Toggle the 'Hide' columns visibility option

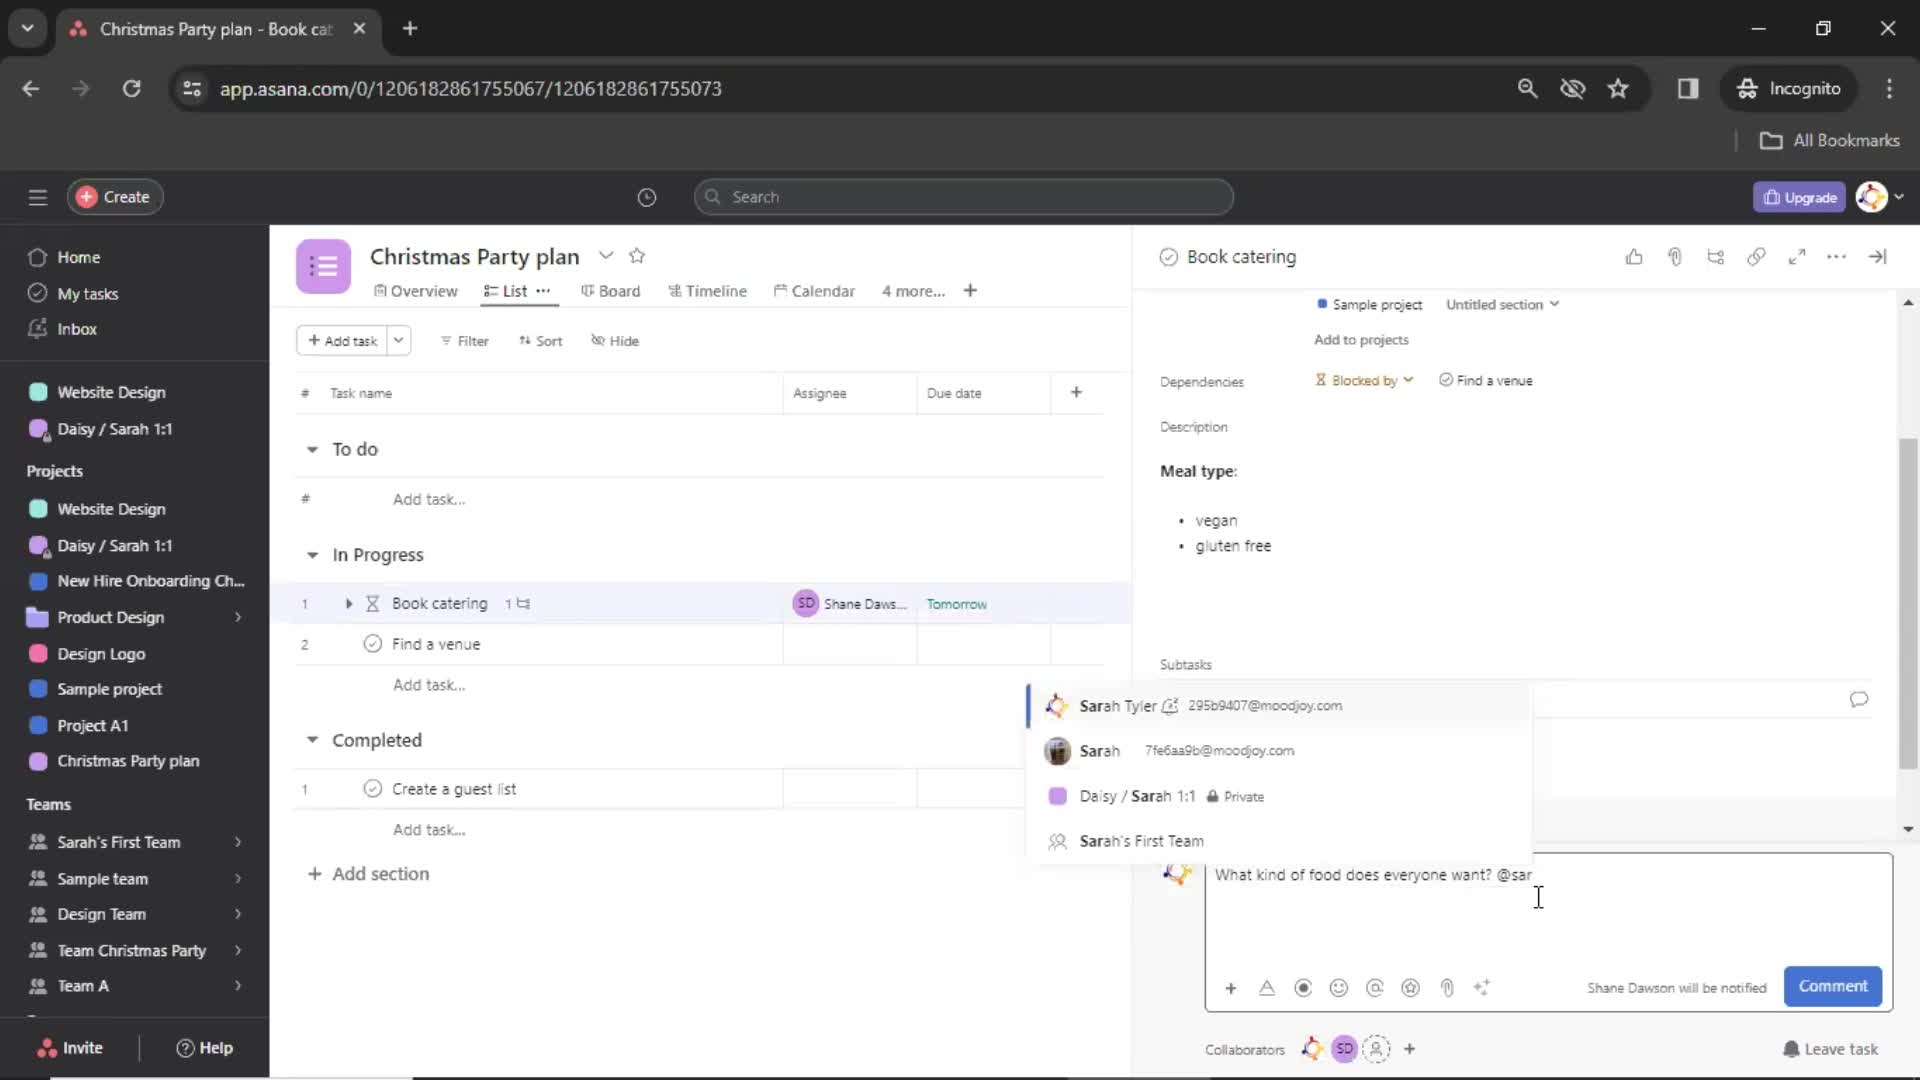(615, 340)
